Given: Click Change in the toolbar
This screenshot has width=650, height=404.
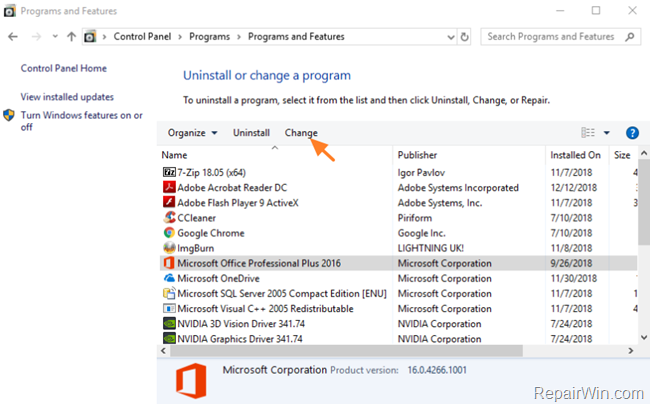Looking at the screenshot, I should pyautogui.click(x=301, y=133).
